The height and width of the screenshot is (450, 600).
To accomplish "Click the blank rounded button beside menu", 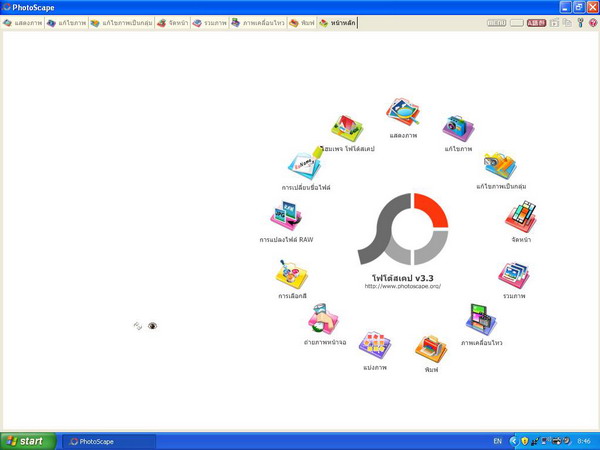I will [517, 23].
